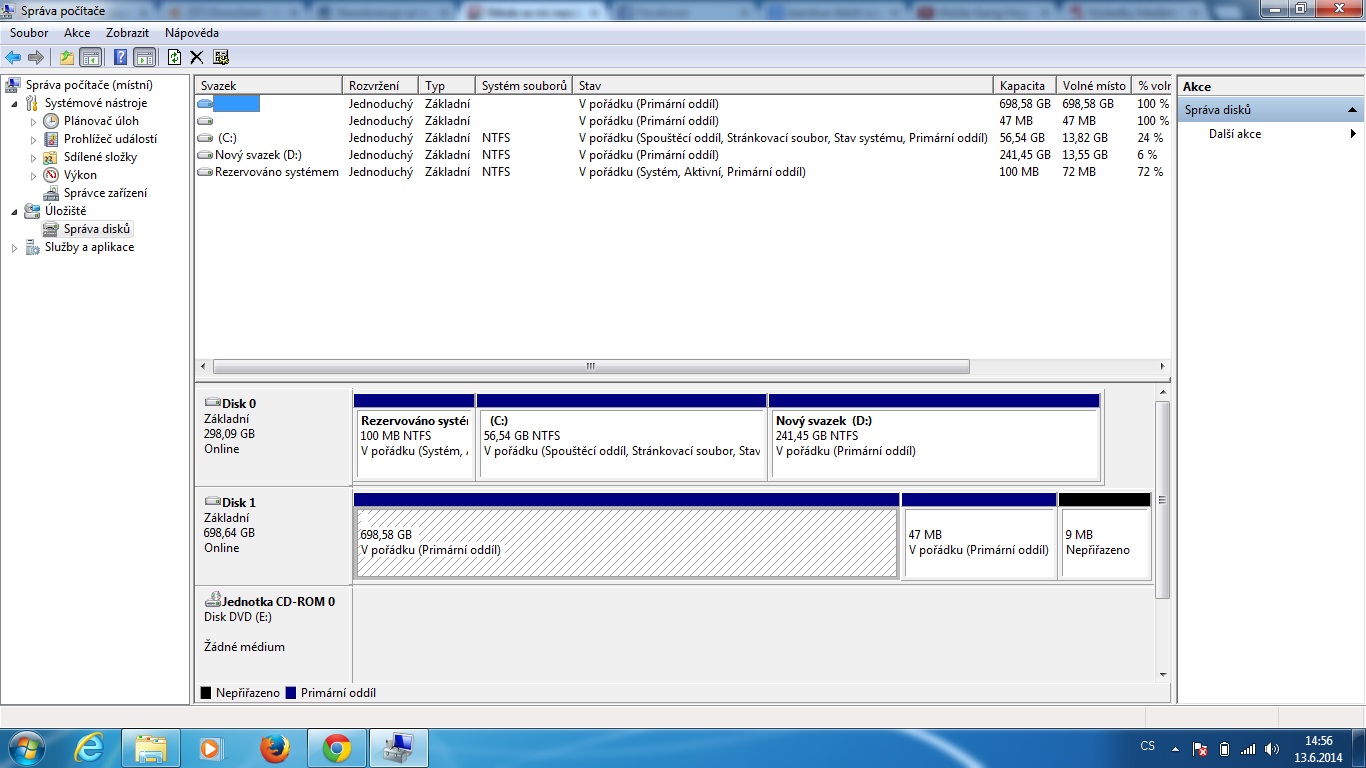The image size is (1366, 768).
Task: Select the Správce zařízení tree icon
Action: coord(51,193)
